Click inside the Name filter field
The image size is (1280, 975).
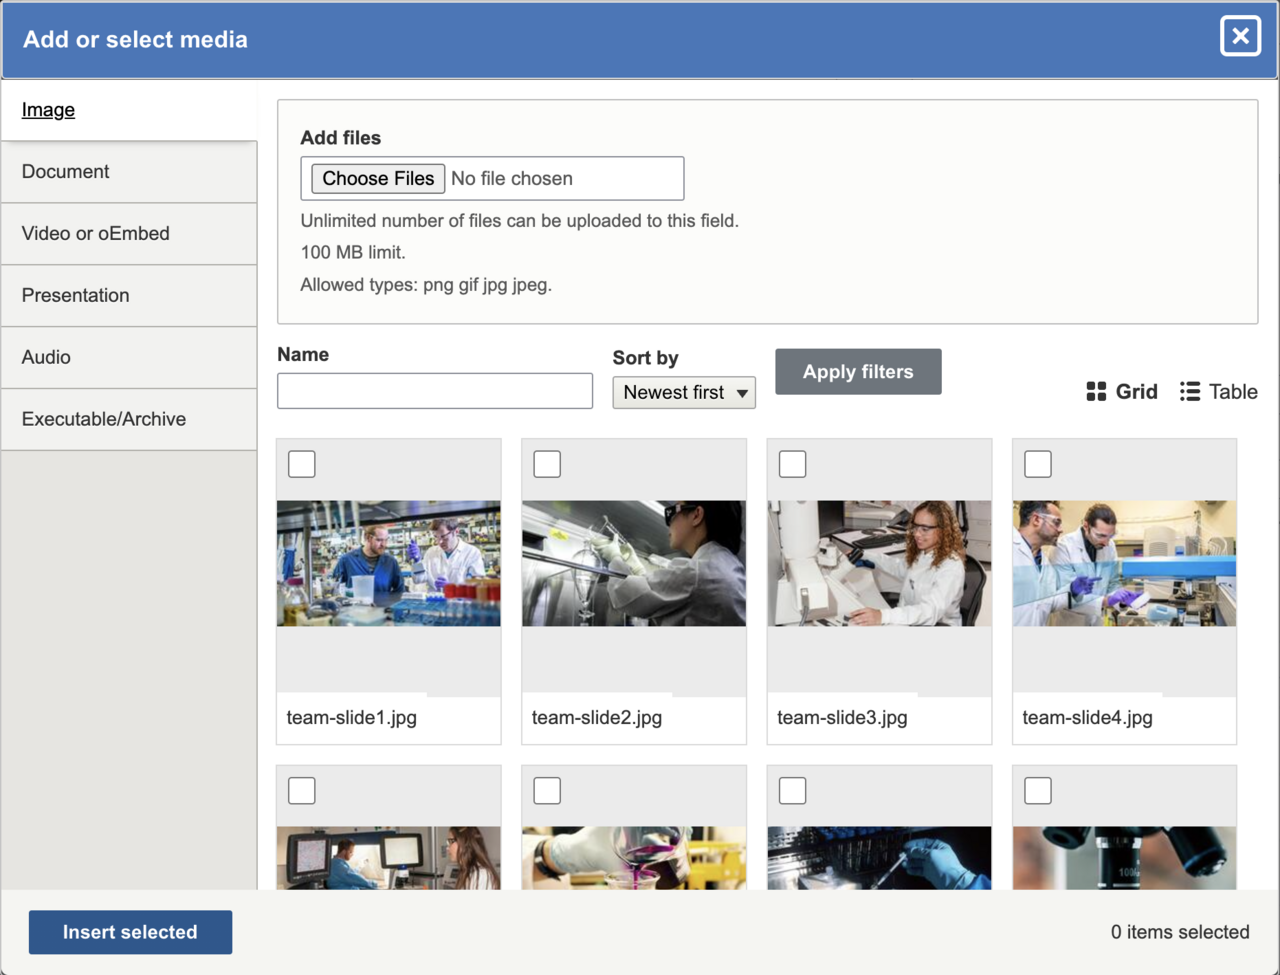[x=434, y=390]
